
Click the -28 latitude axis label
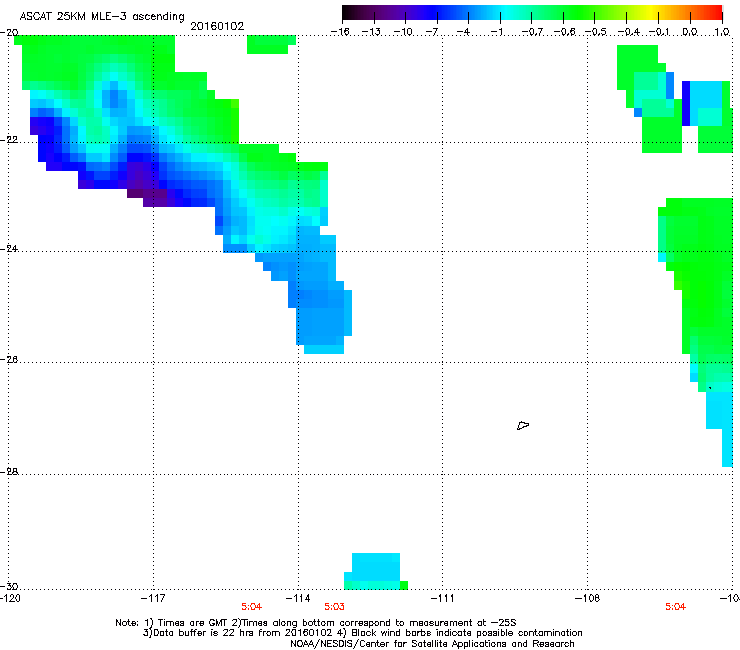pyautogui.click(x=9, y=471)
